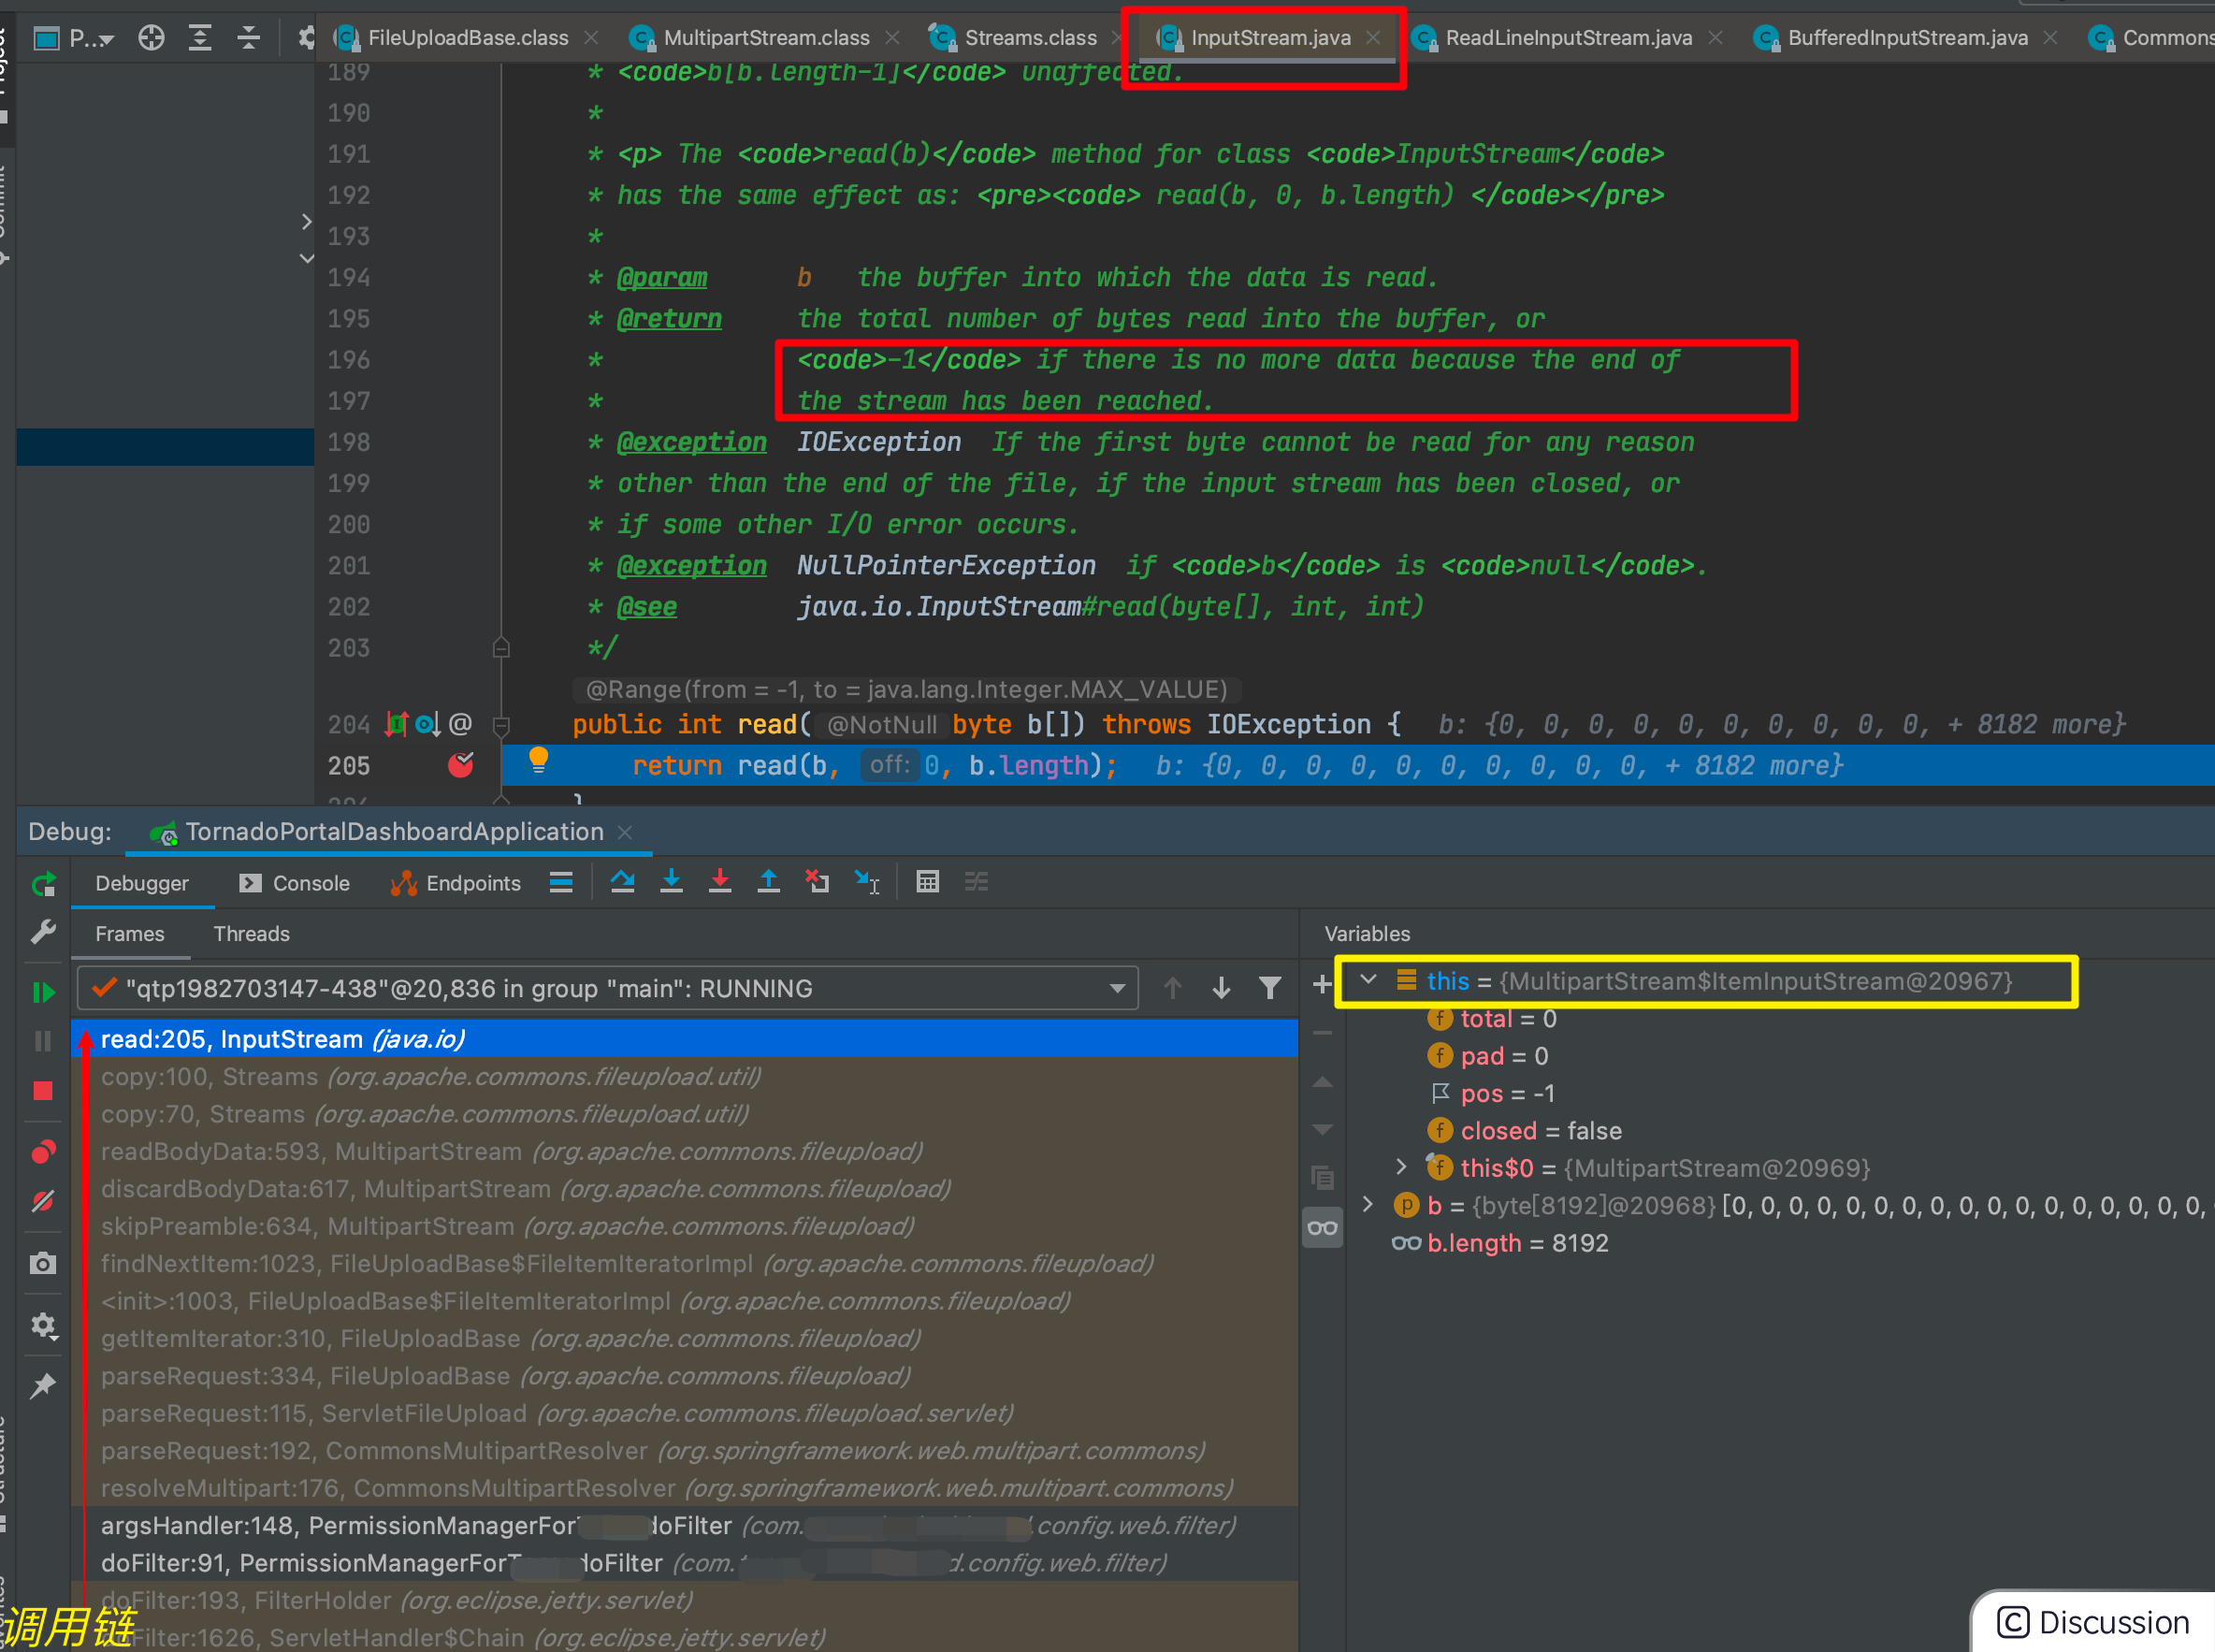
Task: Select previous frame up arrow
Action: point(1173,989)
